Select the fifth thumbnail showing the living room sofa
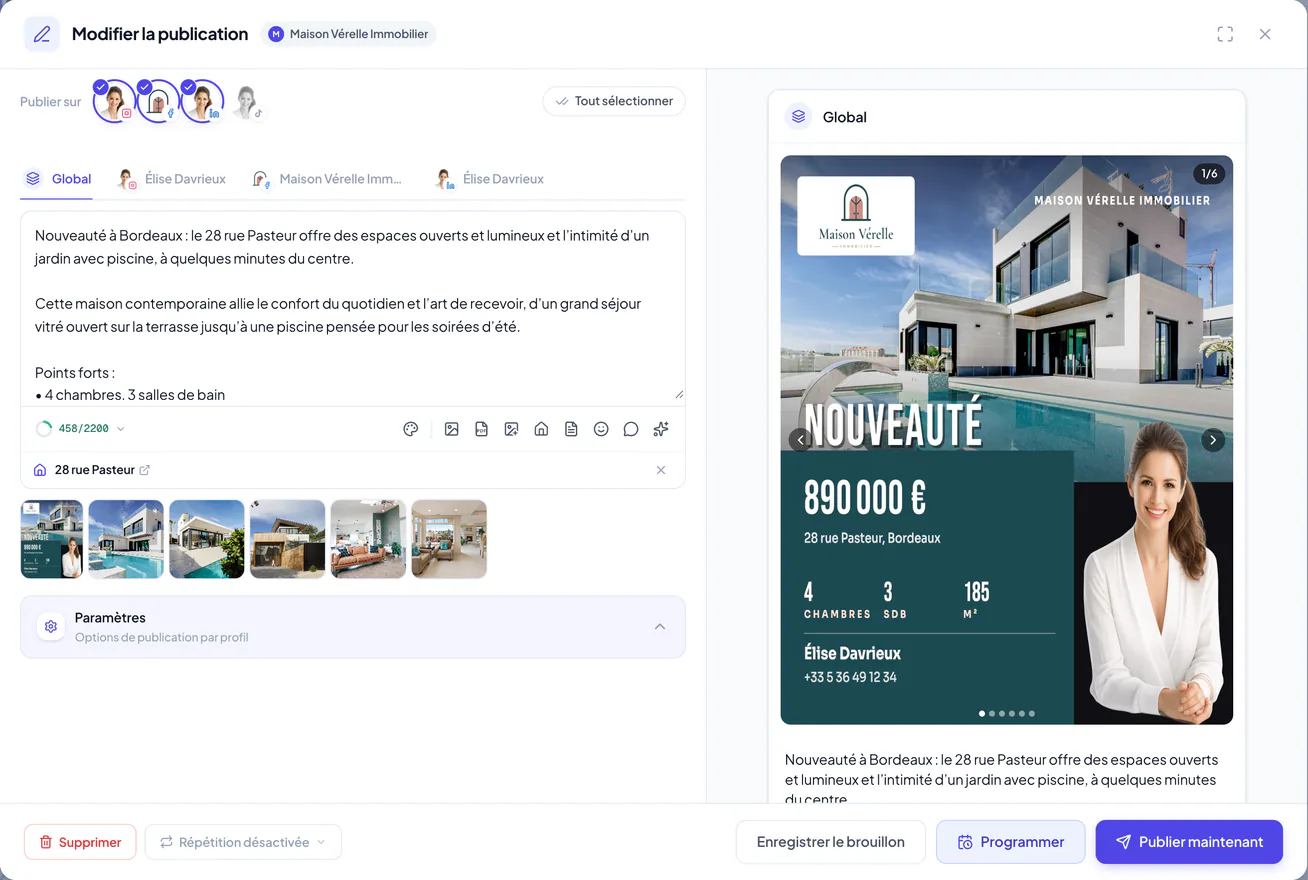The height and width of the screenshot is (880, 1308). pyautogui.click(x=368, y=539)
